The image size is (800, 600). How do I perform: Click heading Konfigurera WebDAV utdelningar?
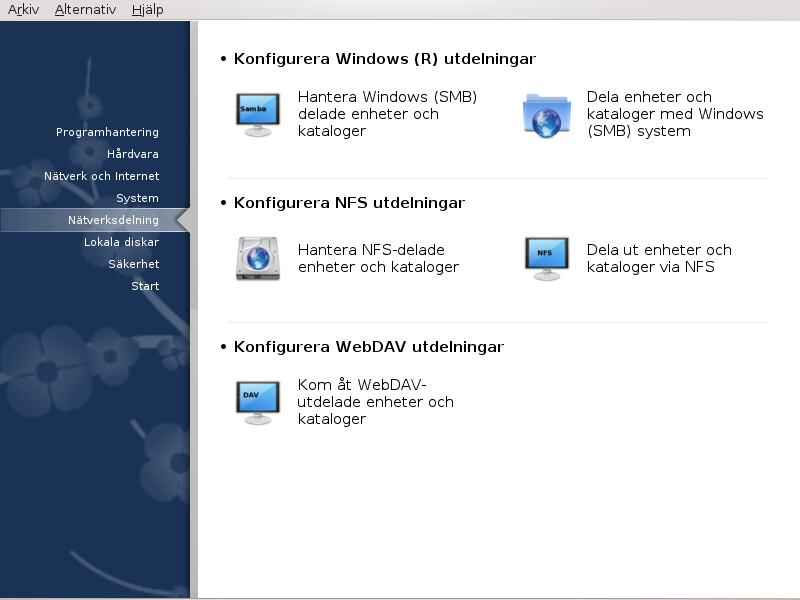click(368, 346)
